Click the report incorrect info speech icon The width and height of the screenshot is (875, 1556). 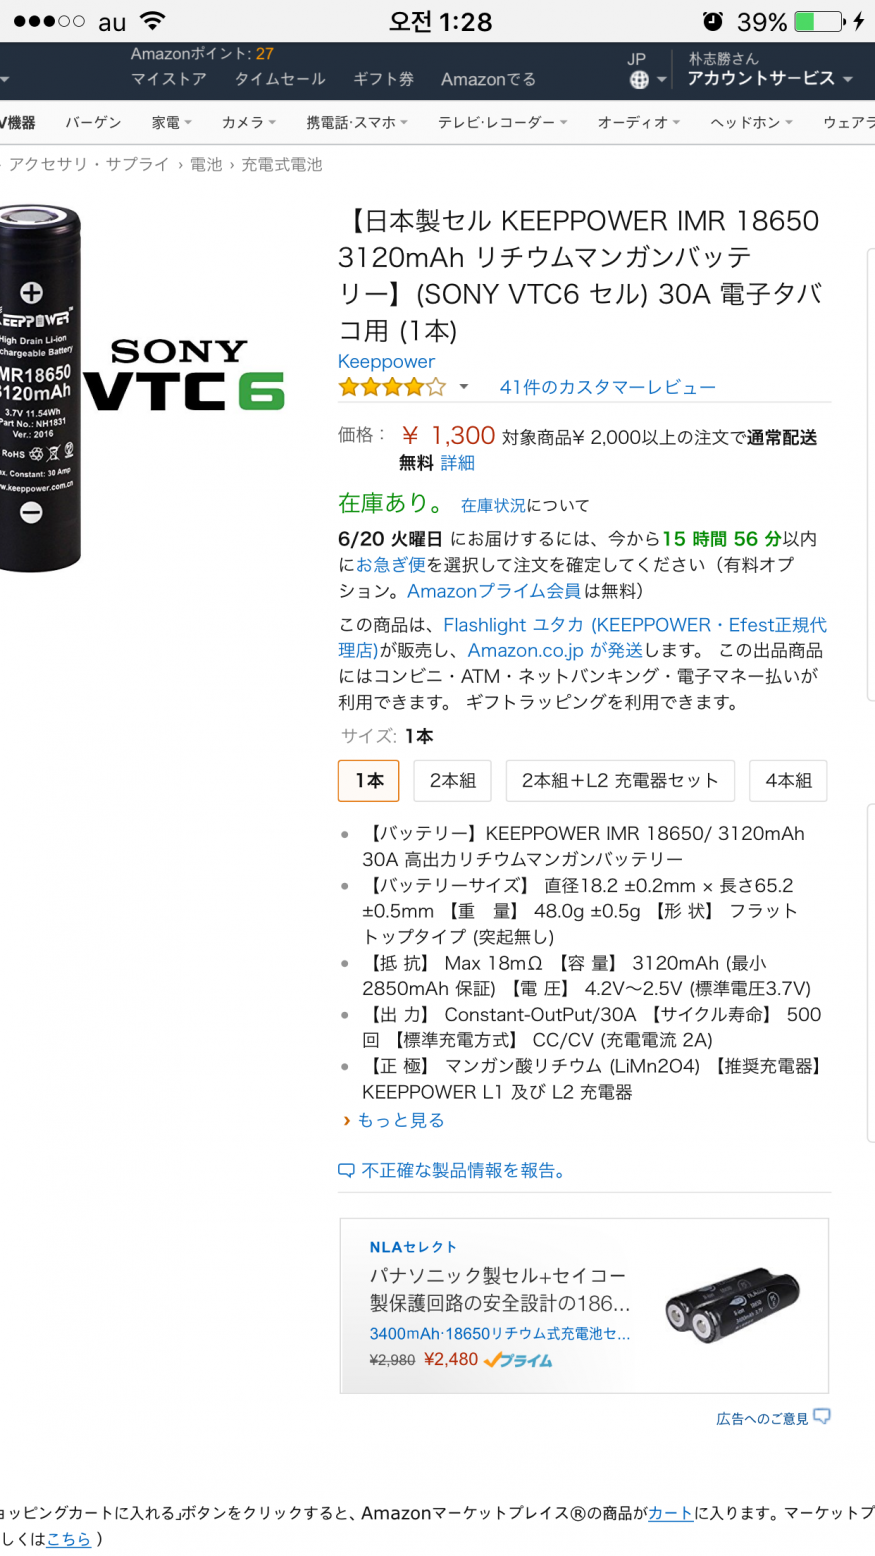click(x=346, y=1171)
